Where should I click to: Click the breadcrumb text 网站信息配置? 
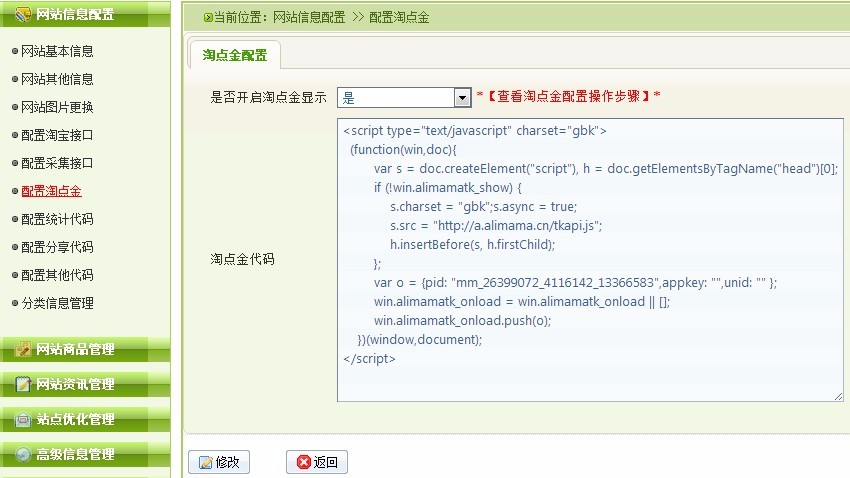click(x=309, y=18)
